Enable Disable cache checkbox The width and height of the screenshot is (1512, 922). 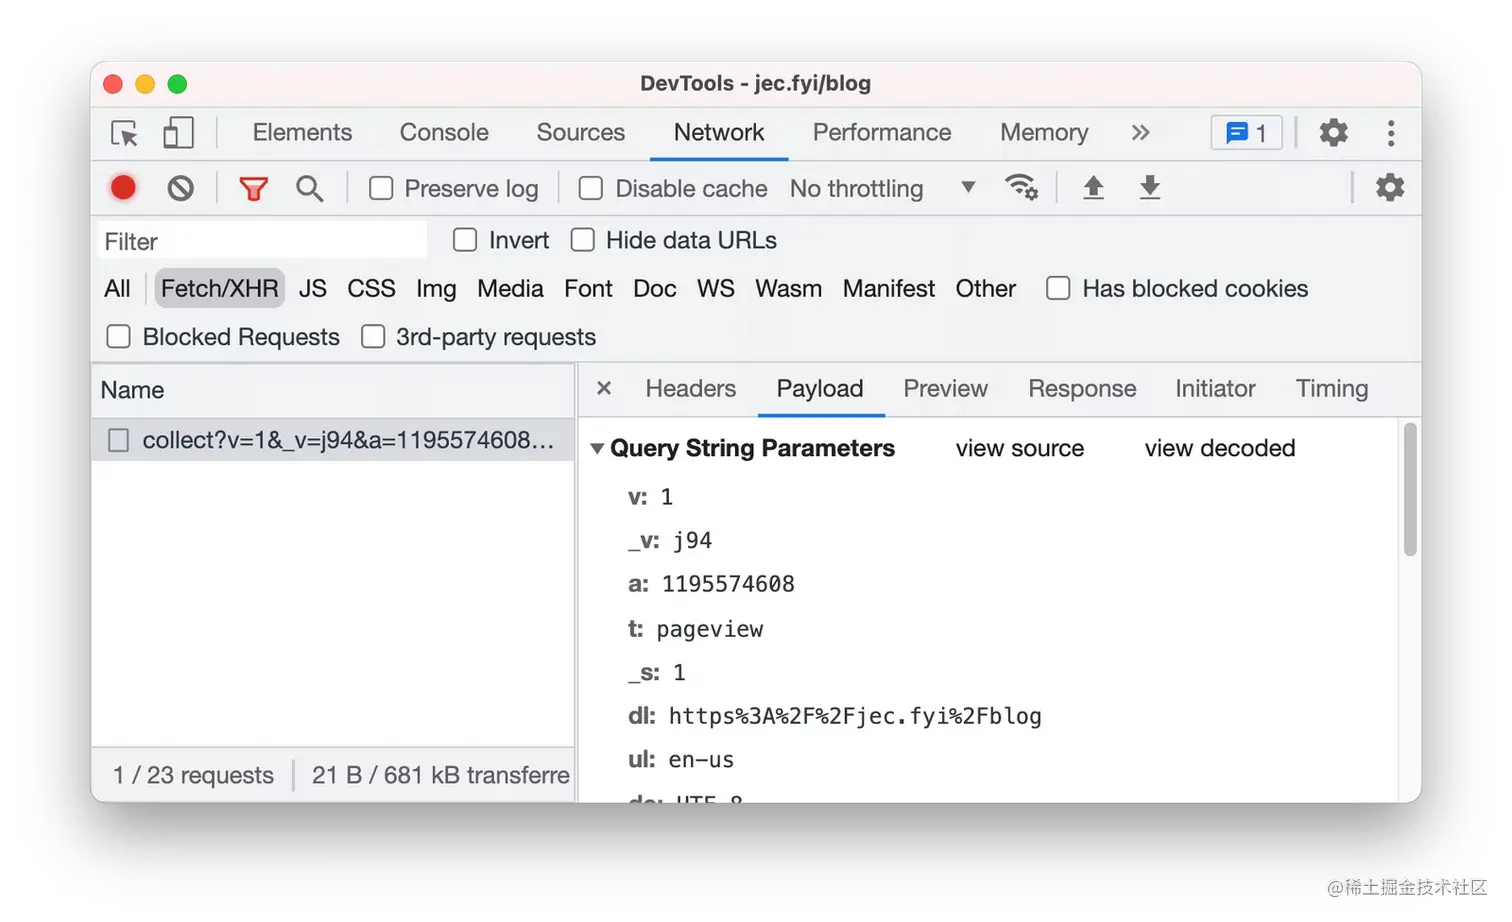tap(591, 188)
